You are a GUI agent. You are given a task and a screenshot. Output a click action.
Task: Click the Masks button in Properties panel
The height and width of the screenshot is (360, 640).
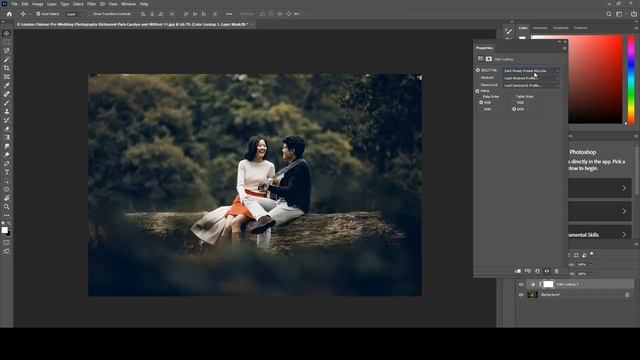[489, 59]
